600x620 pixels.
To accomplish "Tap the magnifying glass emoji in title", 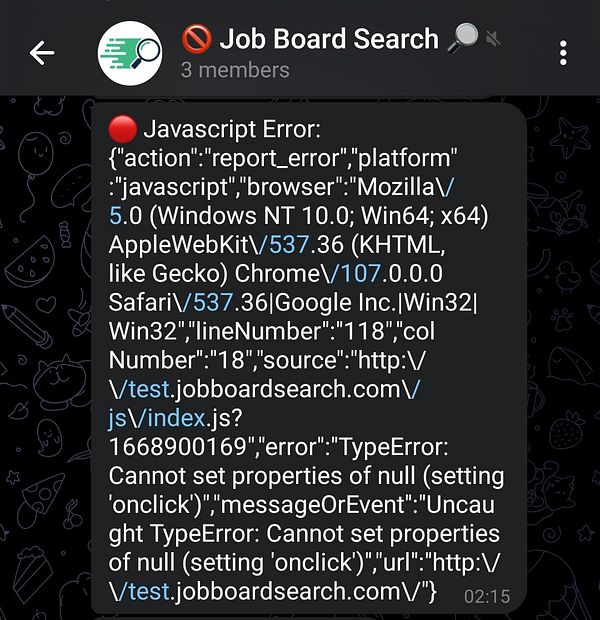I will tap(463, 38).
